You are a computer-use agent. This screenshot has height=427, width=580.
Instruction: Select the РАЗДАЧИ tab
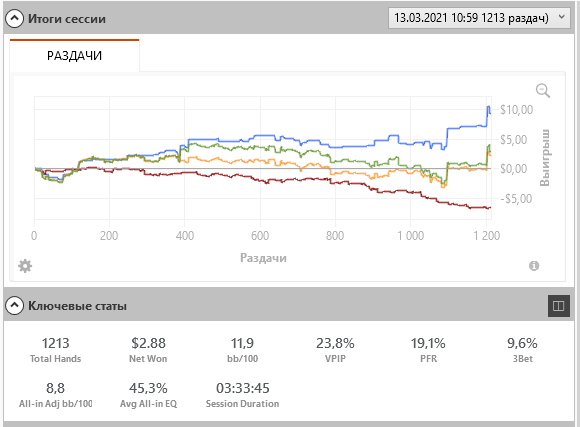(x=74, y=56)
